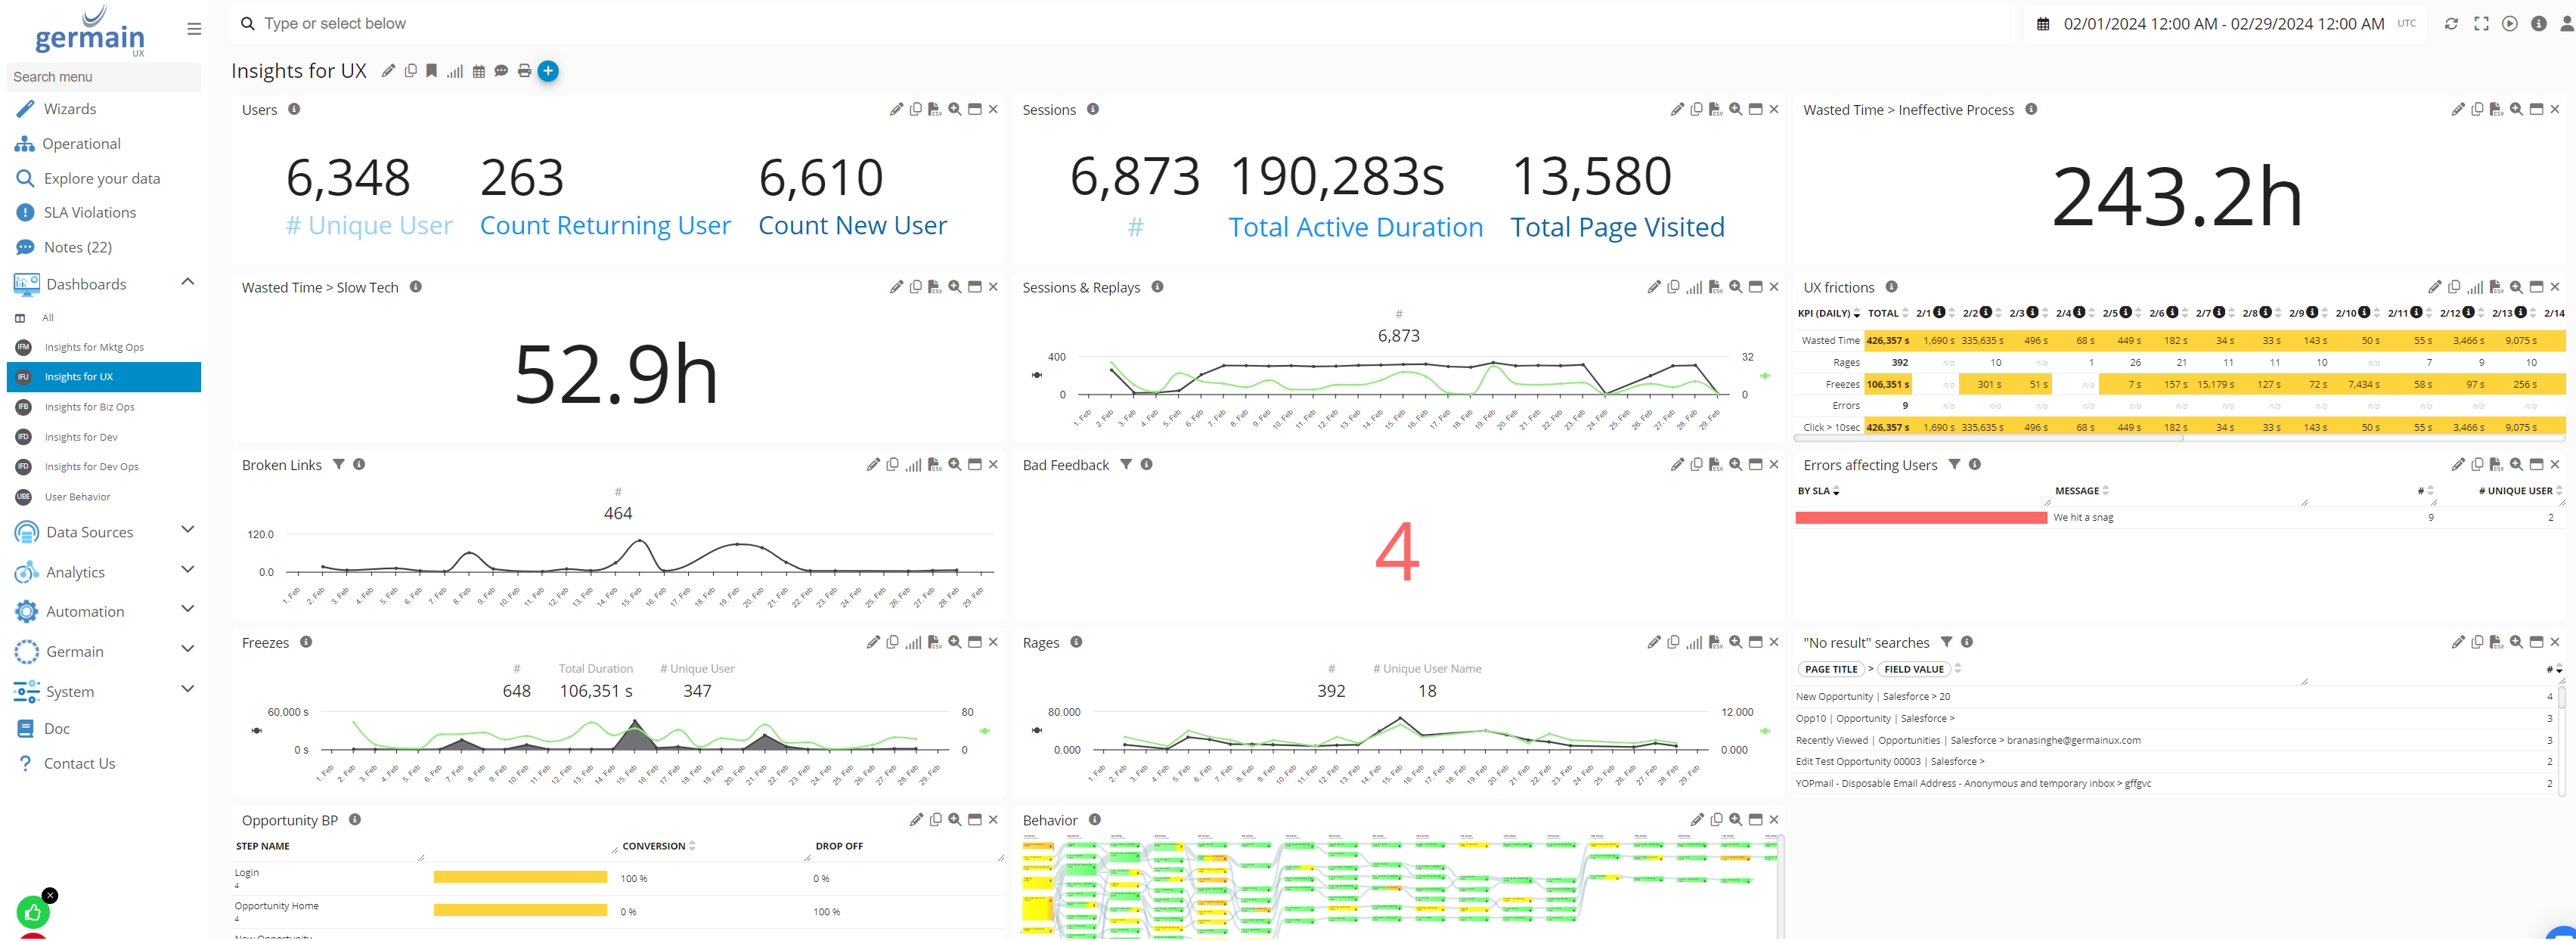
Task: Click the play button near the date range
Action: pos(2510,23)
